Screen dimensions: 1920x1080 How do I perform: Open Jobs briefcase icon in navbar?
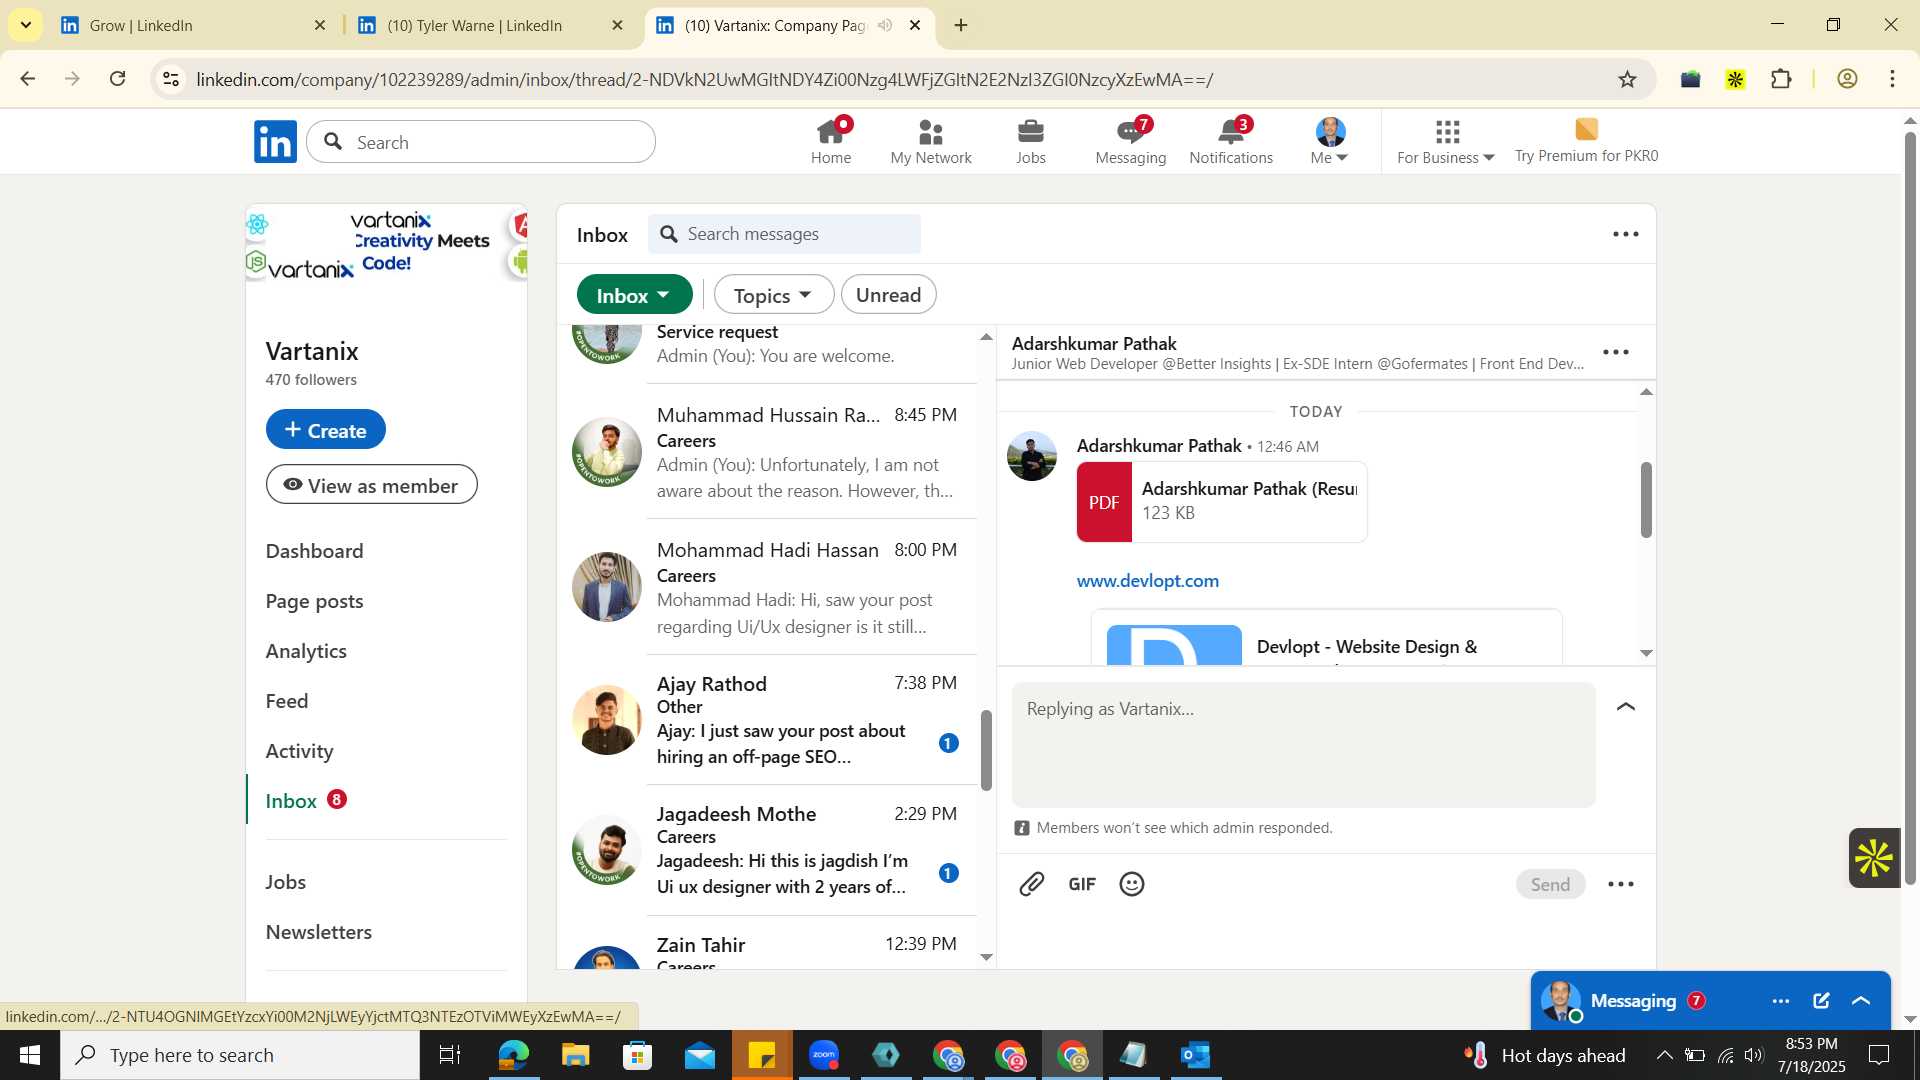(x=1031, y=142)
